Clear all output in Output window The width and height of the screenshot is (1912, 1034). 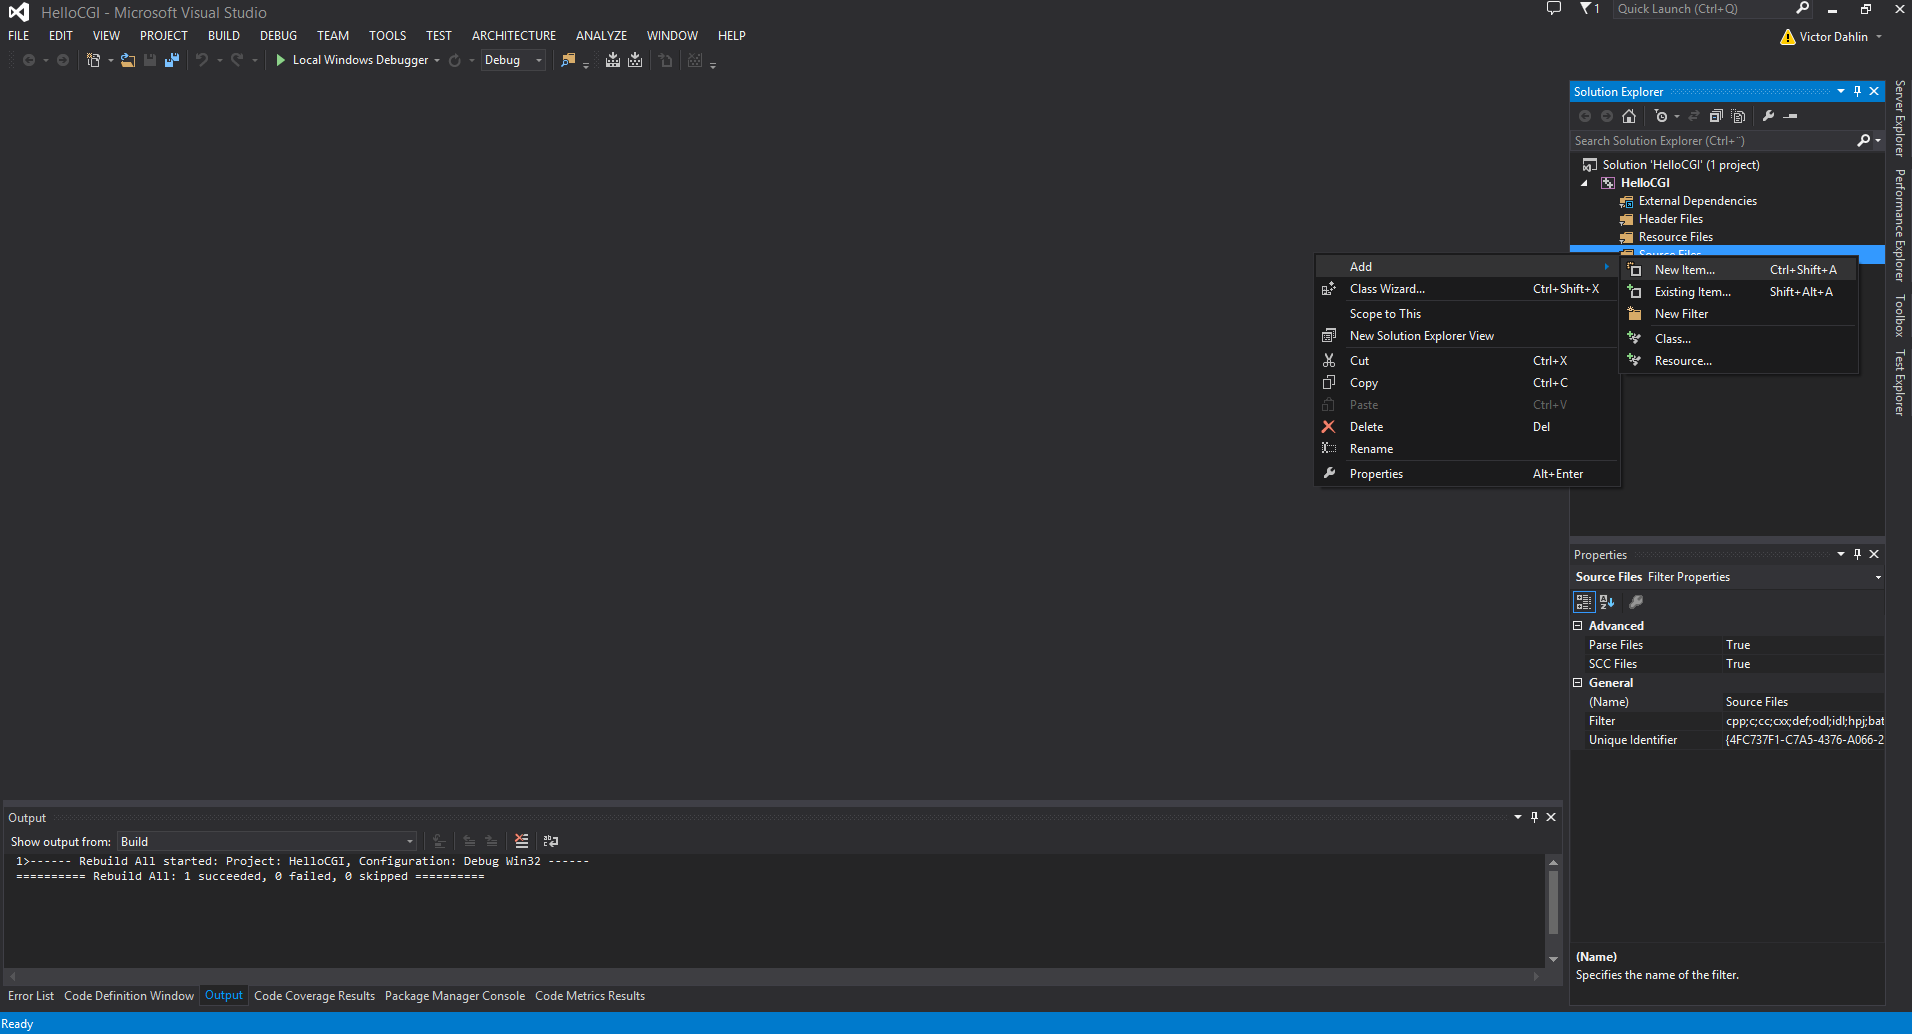(x=521, y=841)
